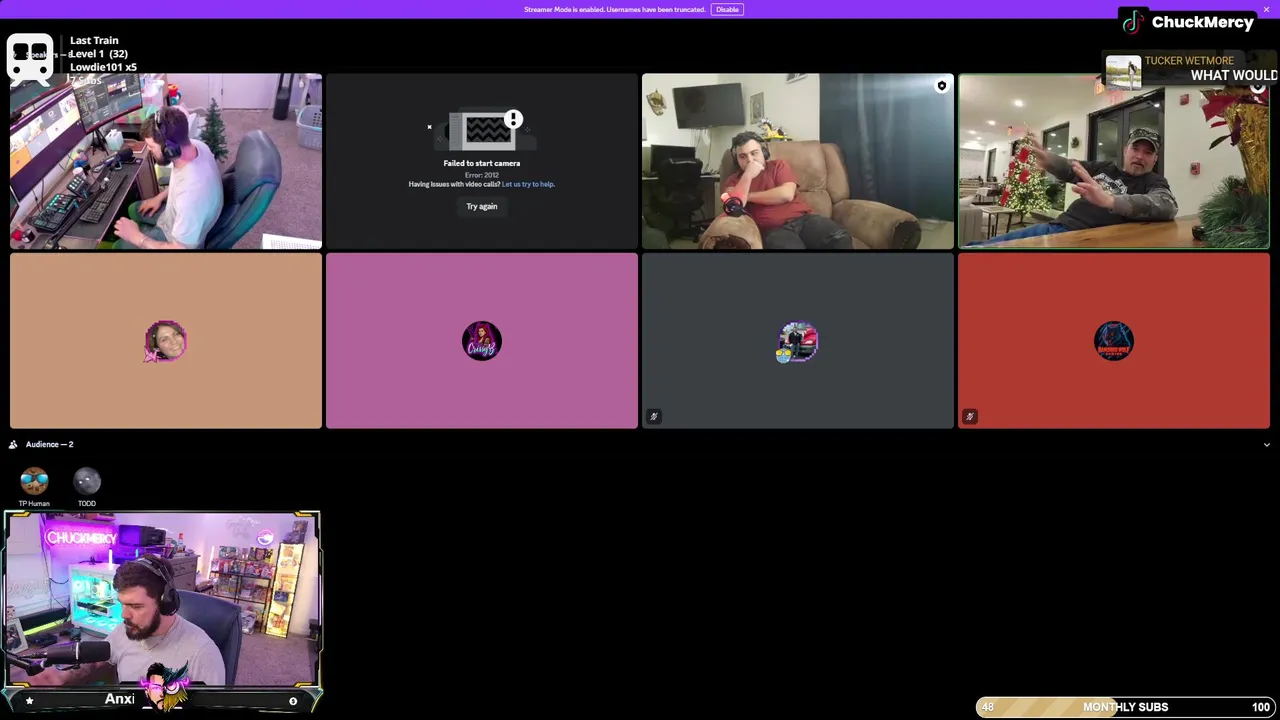Click the 'Audience — 2' label
The height and width of the screenshot is (720, 1280).
tap(49, 444)
